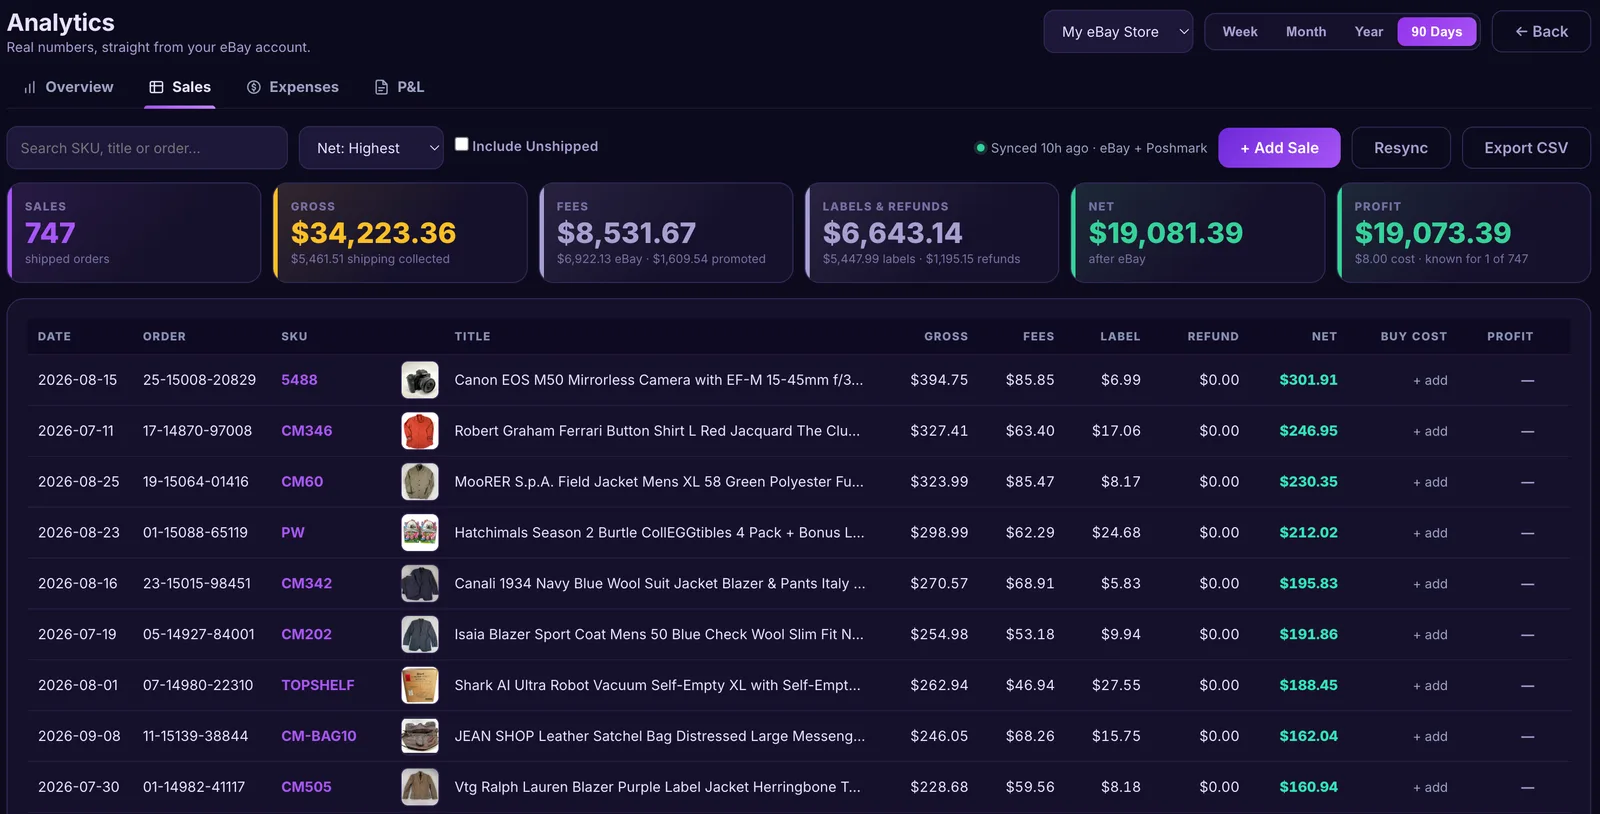
Task: Go to the P&L tab
Action: click(x=399, y=87)
